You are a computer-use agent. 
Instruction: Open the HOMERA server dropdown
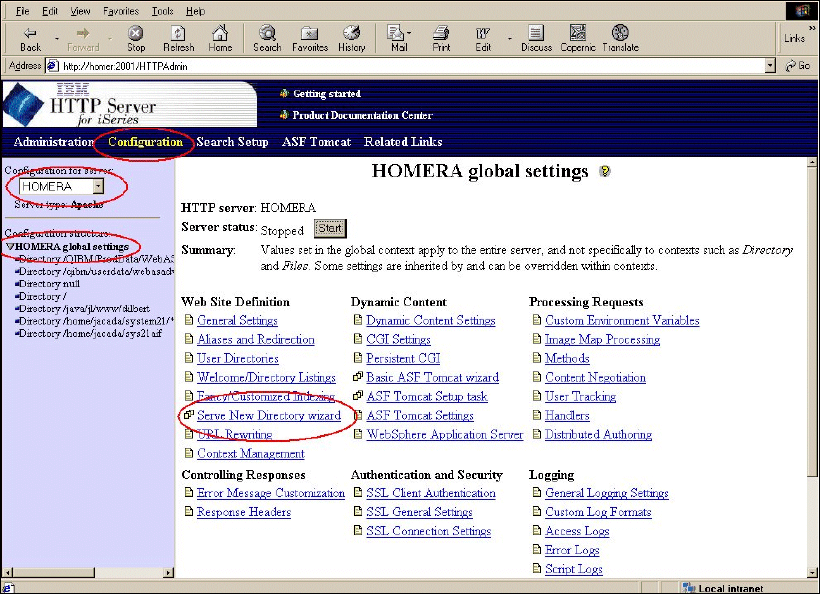98,186
